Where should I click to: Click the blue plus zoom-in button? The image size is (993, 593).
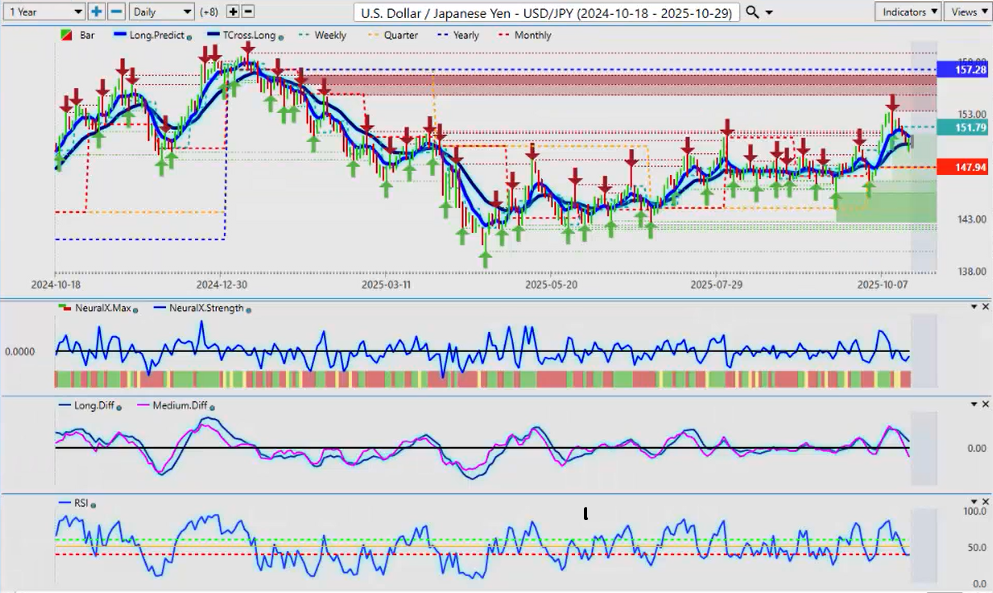click(x=96, y=11)
